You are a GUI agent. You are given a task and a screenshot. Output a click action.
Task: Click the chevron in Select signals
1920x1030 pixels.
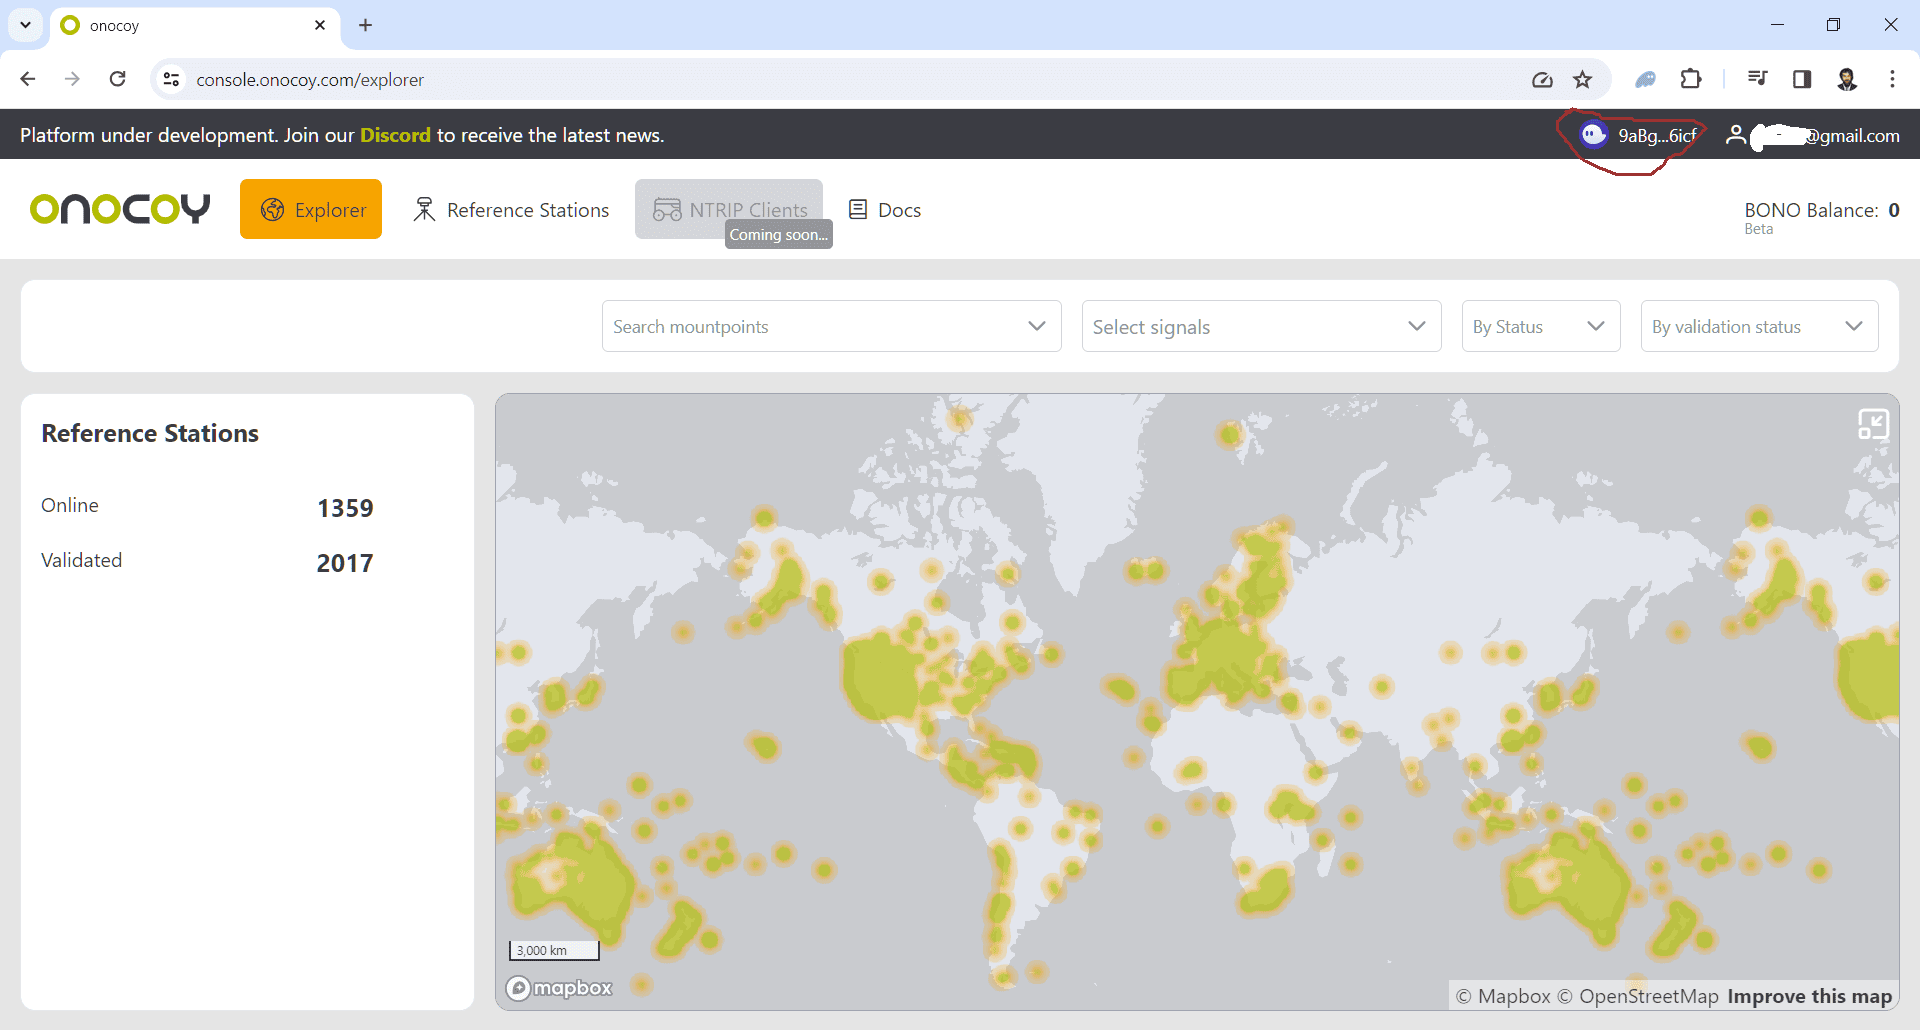click(x=1417, y=326)
